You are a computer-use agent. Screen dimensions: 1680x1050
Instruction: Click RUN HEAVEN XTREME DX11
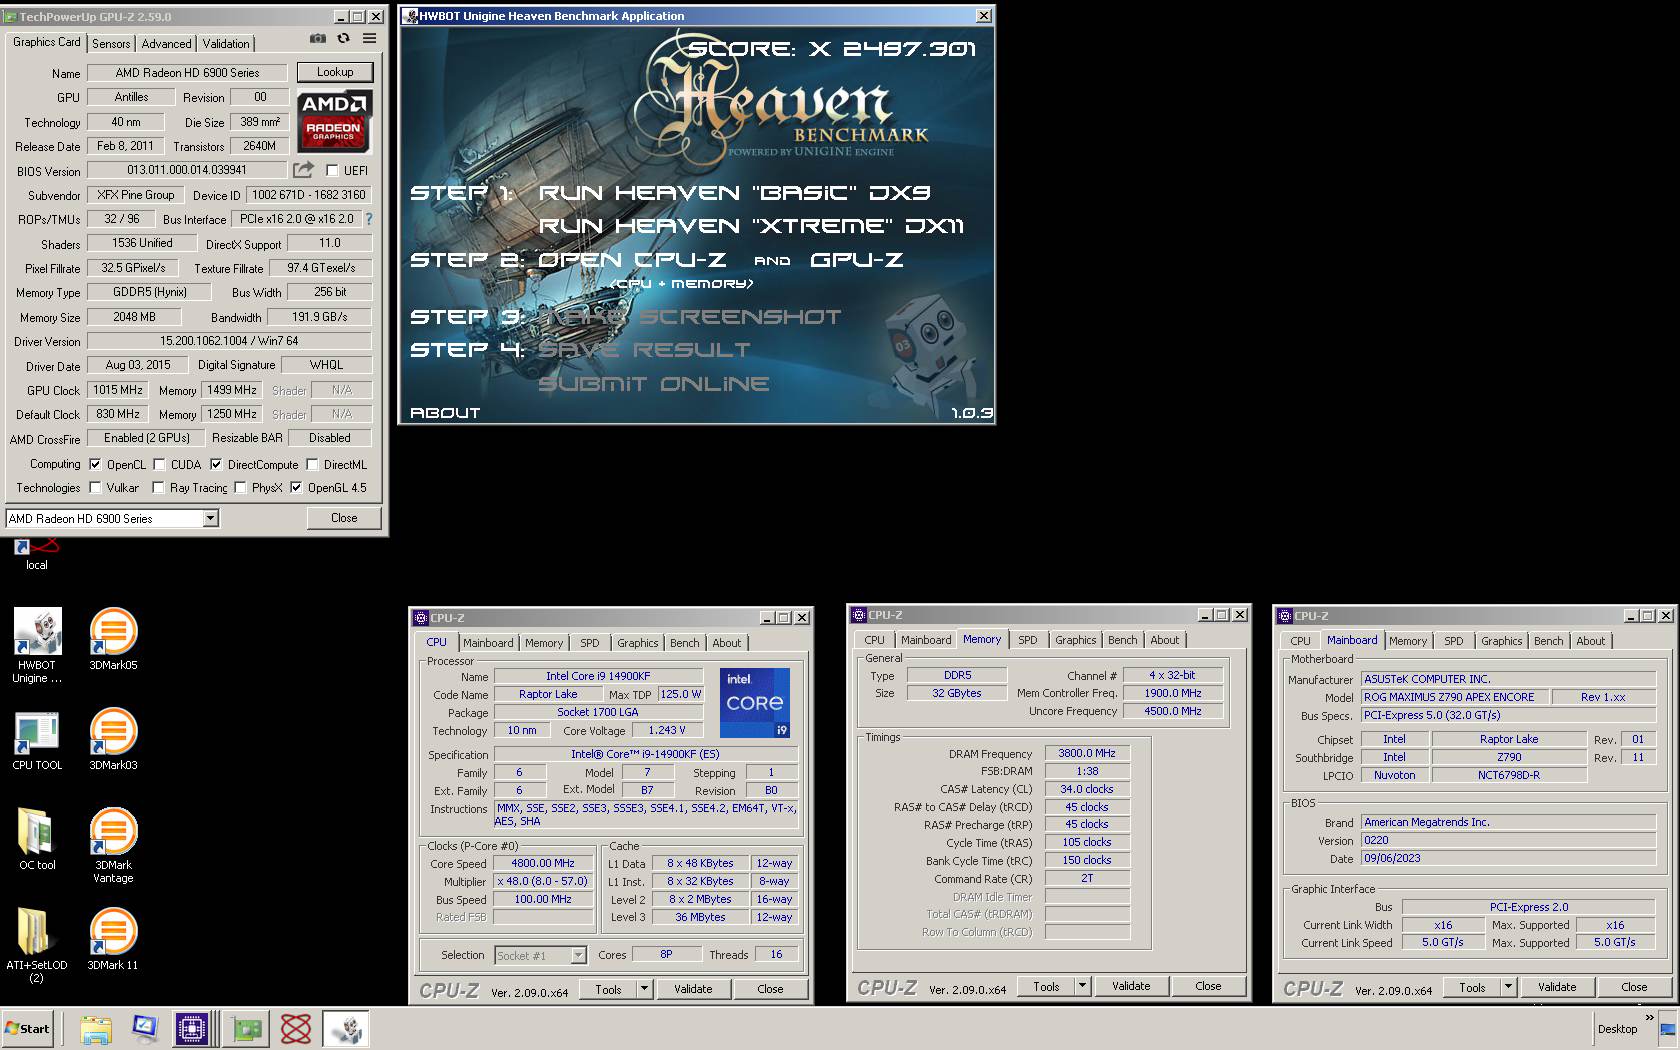tap(751, 226)
